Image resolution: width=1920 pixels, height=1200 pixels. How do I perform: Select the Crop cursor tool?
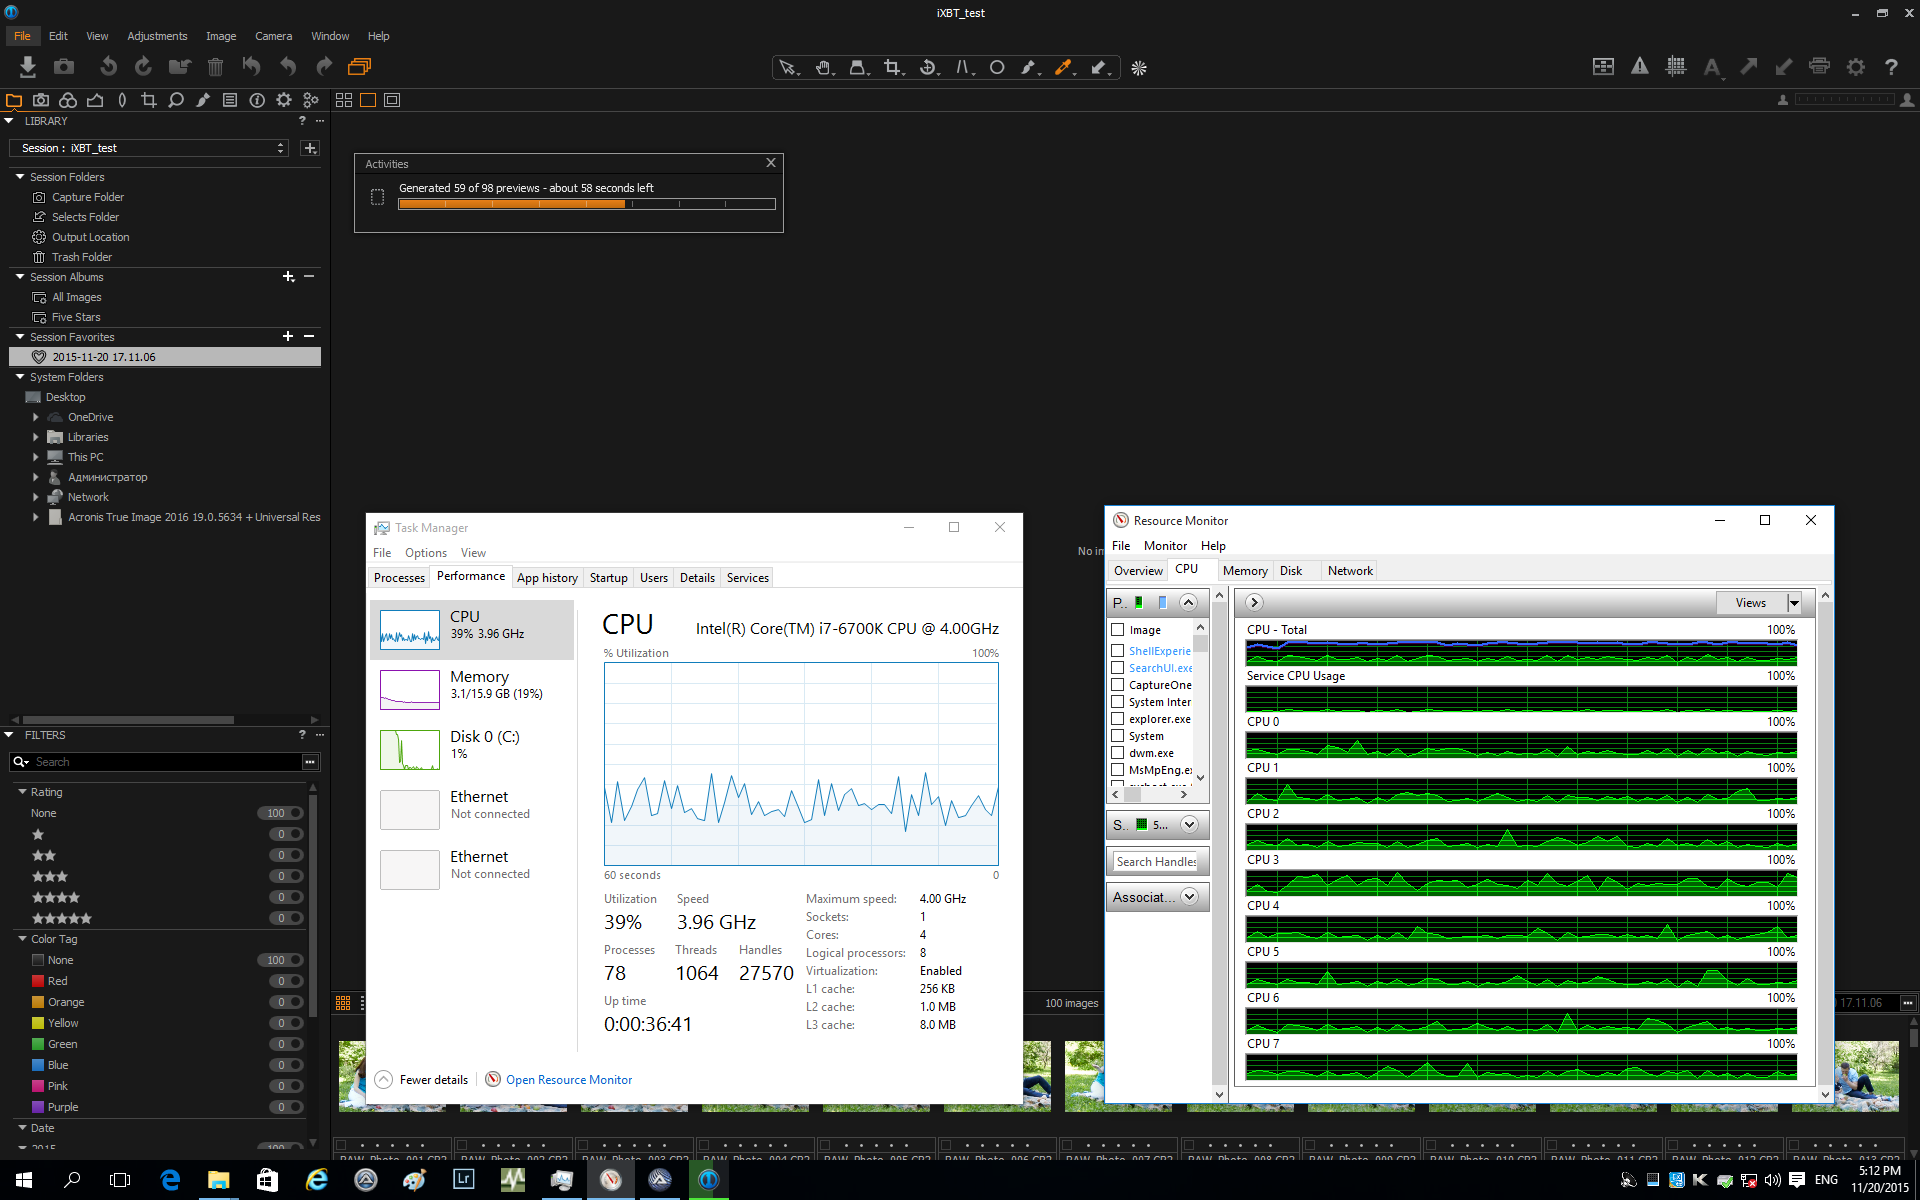pyautogui.click(x=892, y=68)
